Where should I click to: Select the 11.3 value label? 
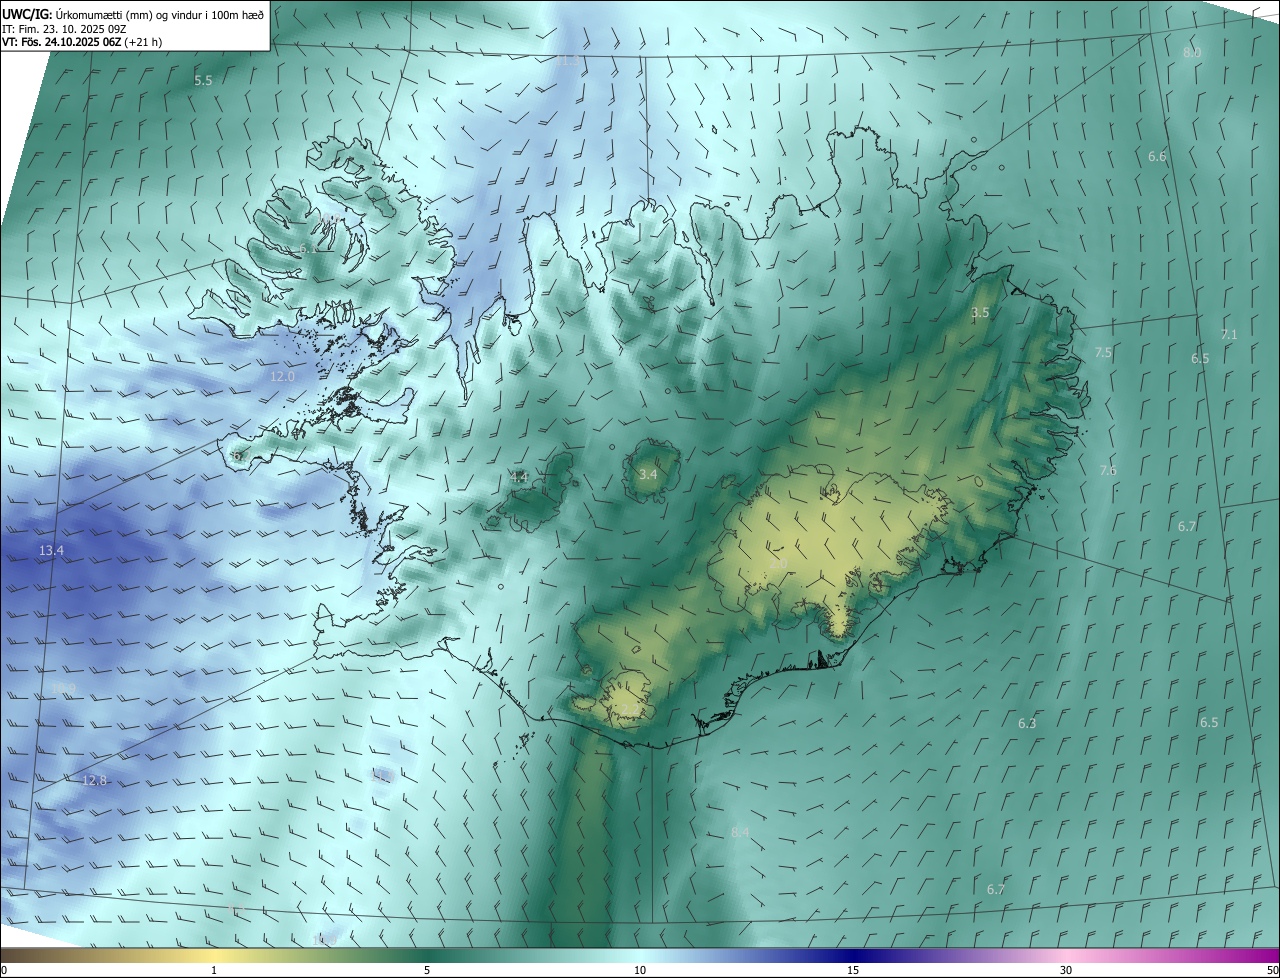pos(570,61)
